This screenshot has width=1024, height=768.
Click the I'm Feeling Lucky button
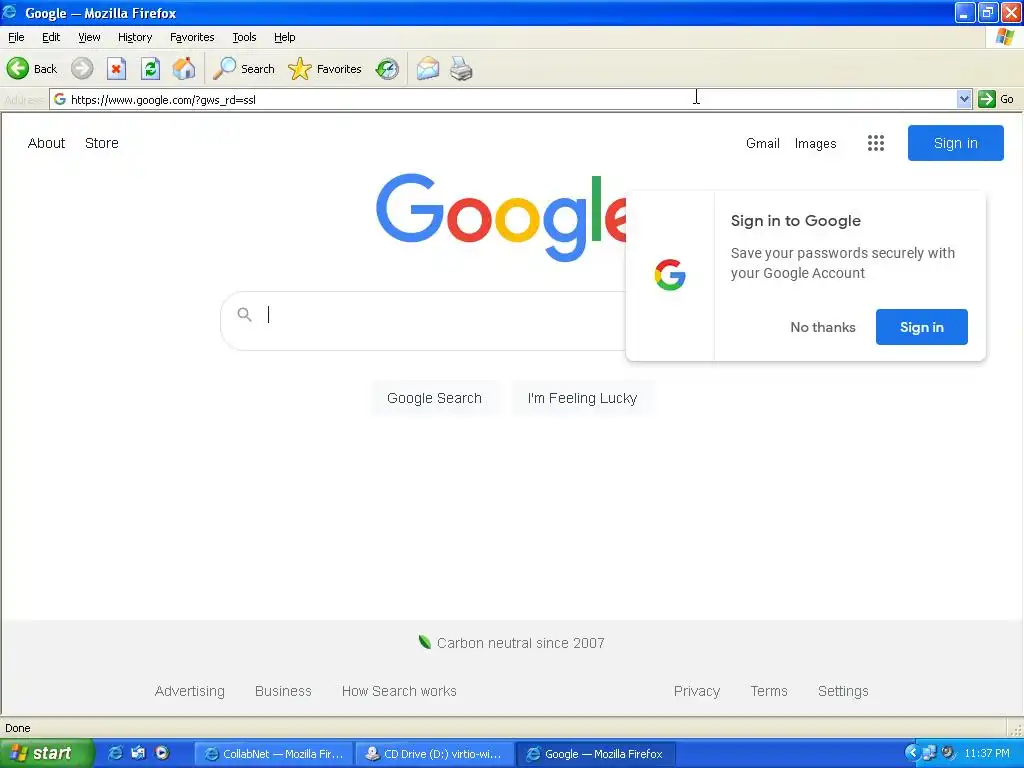pos(583,398)
